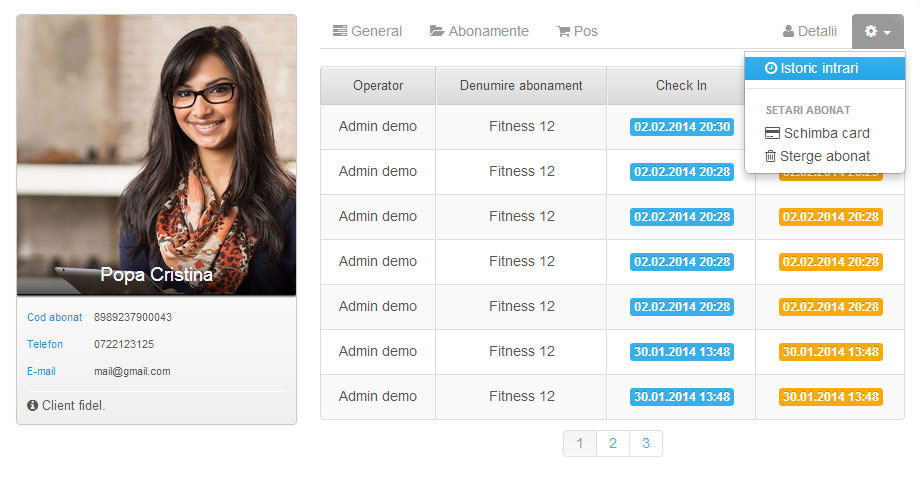Image resolution: width=920 pixels, height=477 pixels.
Task: Click the trash icon beside Sterge abonat
Action: pyautogui.click(x=771, y=156)
